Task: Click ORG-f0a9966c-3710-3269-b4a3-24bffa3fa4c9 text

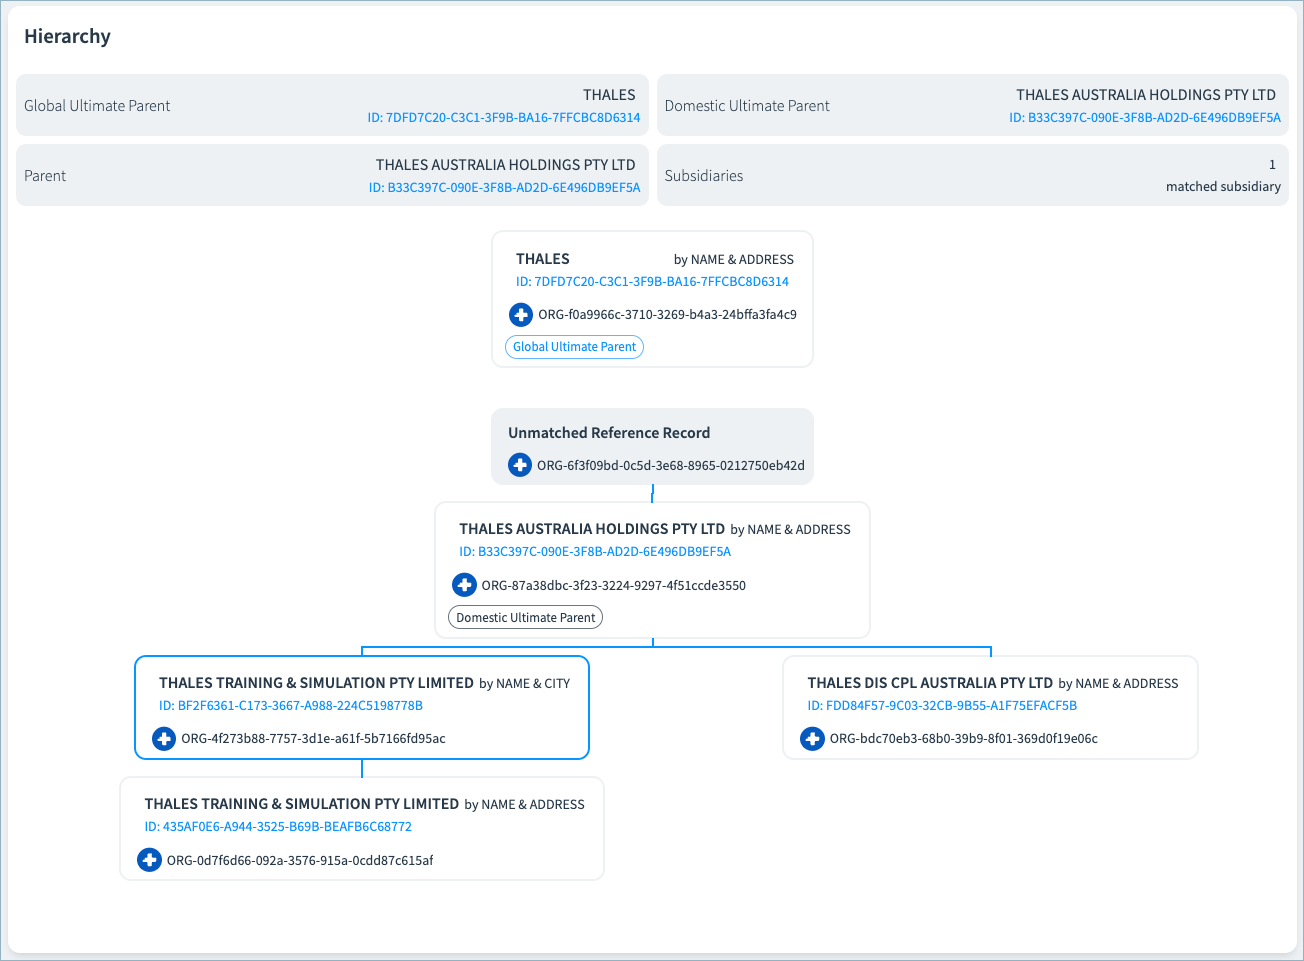Action: [667, 315]
